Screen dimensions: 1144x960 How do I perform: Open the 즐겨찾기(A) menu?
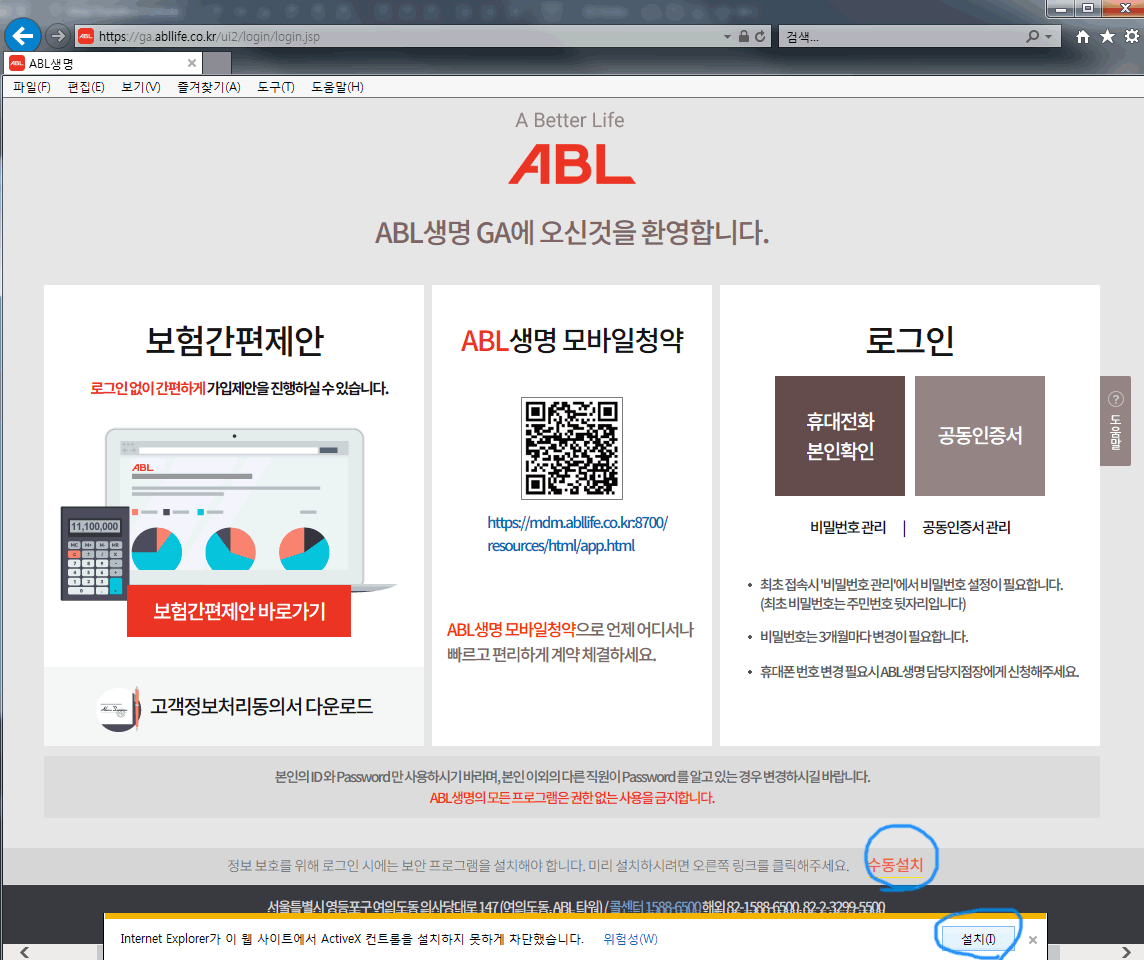[x=209, y=87]
